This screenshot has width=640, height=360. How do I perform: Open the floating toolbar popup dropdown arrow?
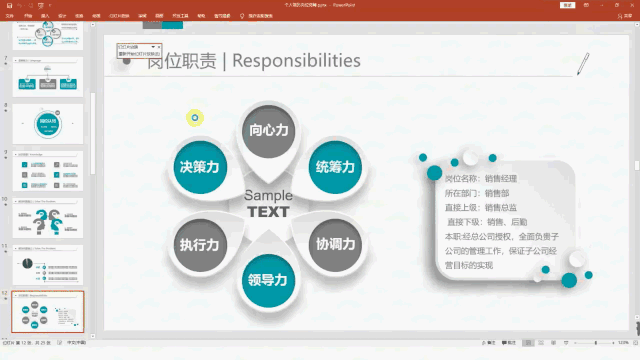(x=153, y=47)
